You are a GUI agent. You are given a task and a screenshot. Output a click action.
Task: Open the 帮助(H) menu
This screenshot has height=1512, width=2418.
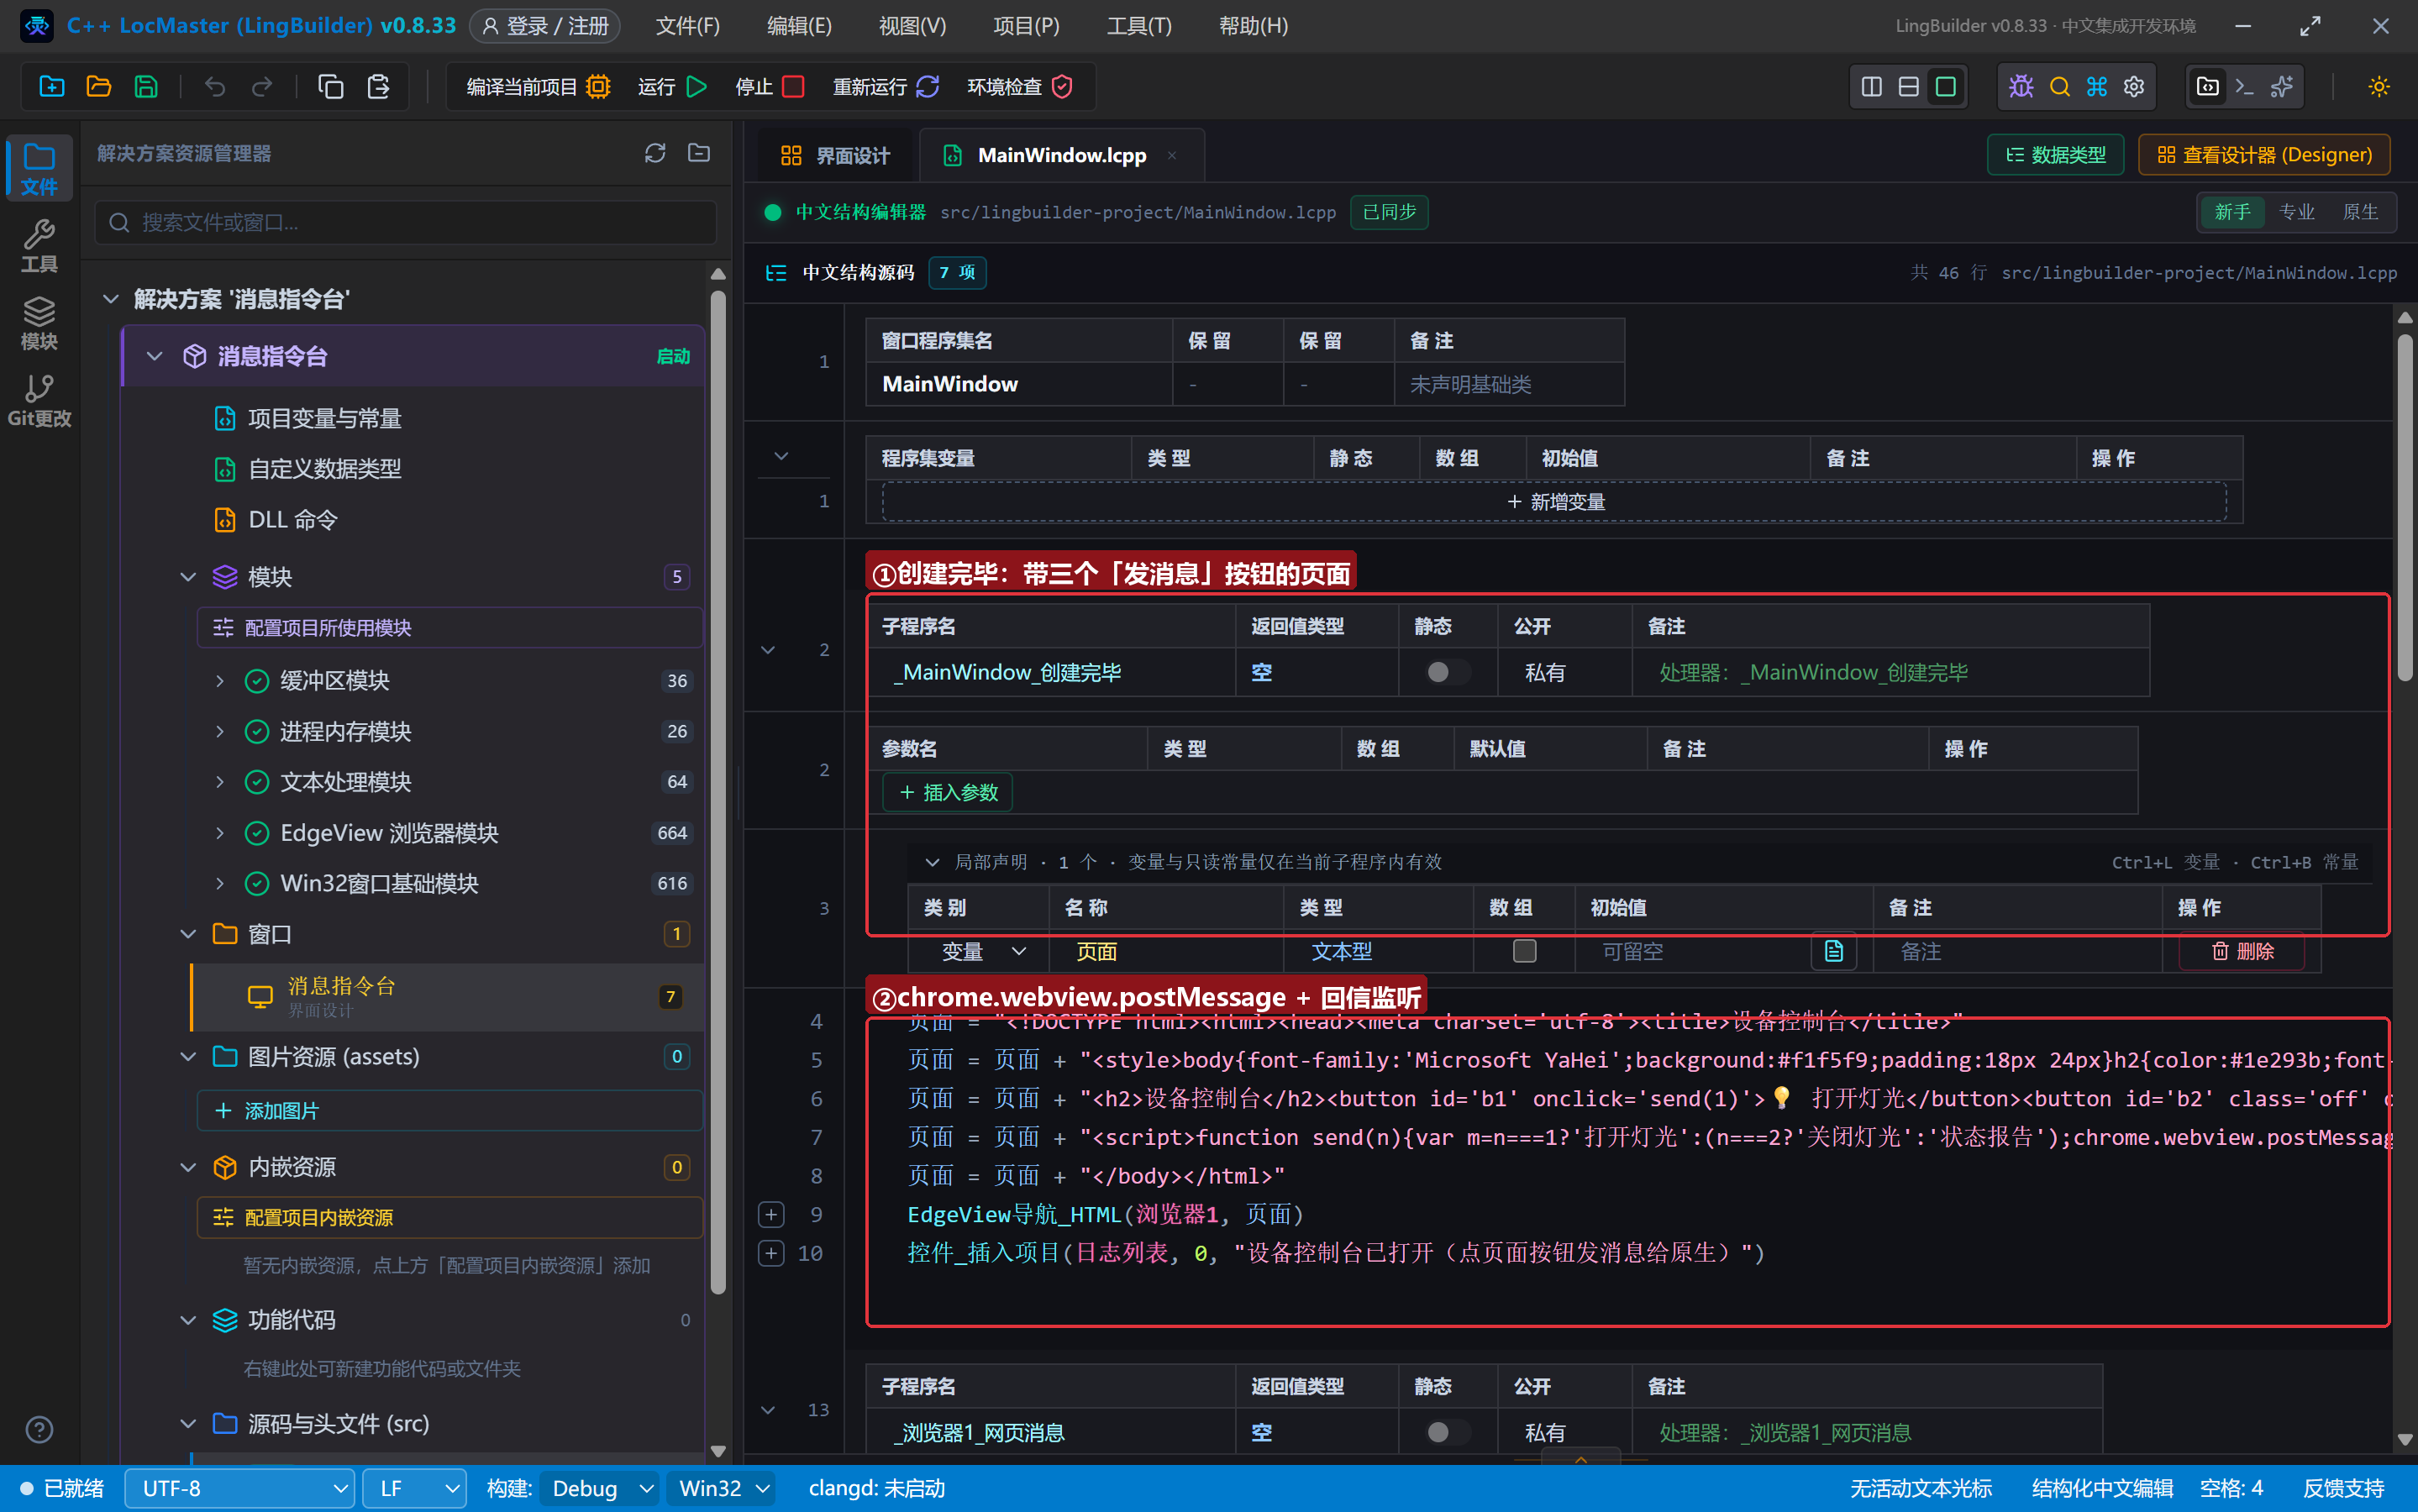[1253, 26]
